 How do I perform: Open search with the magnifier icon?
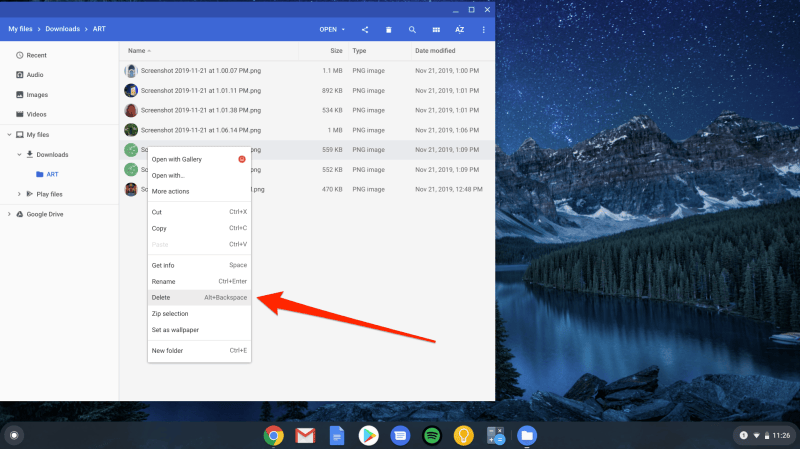[412, 30]
